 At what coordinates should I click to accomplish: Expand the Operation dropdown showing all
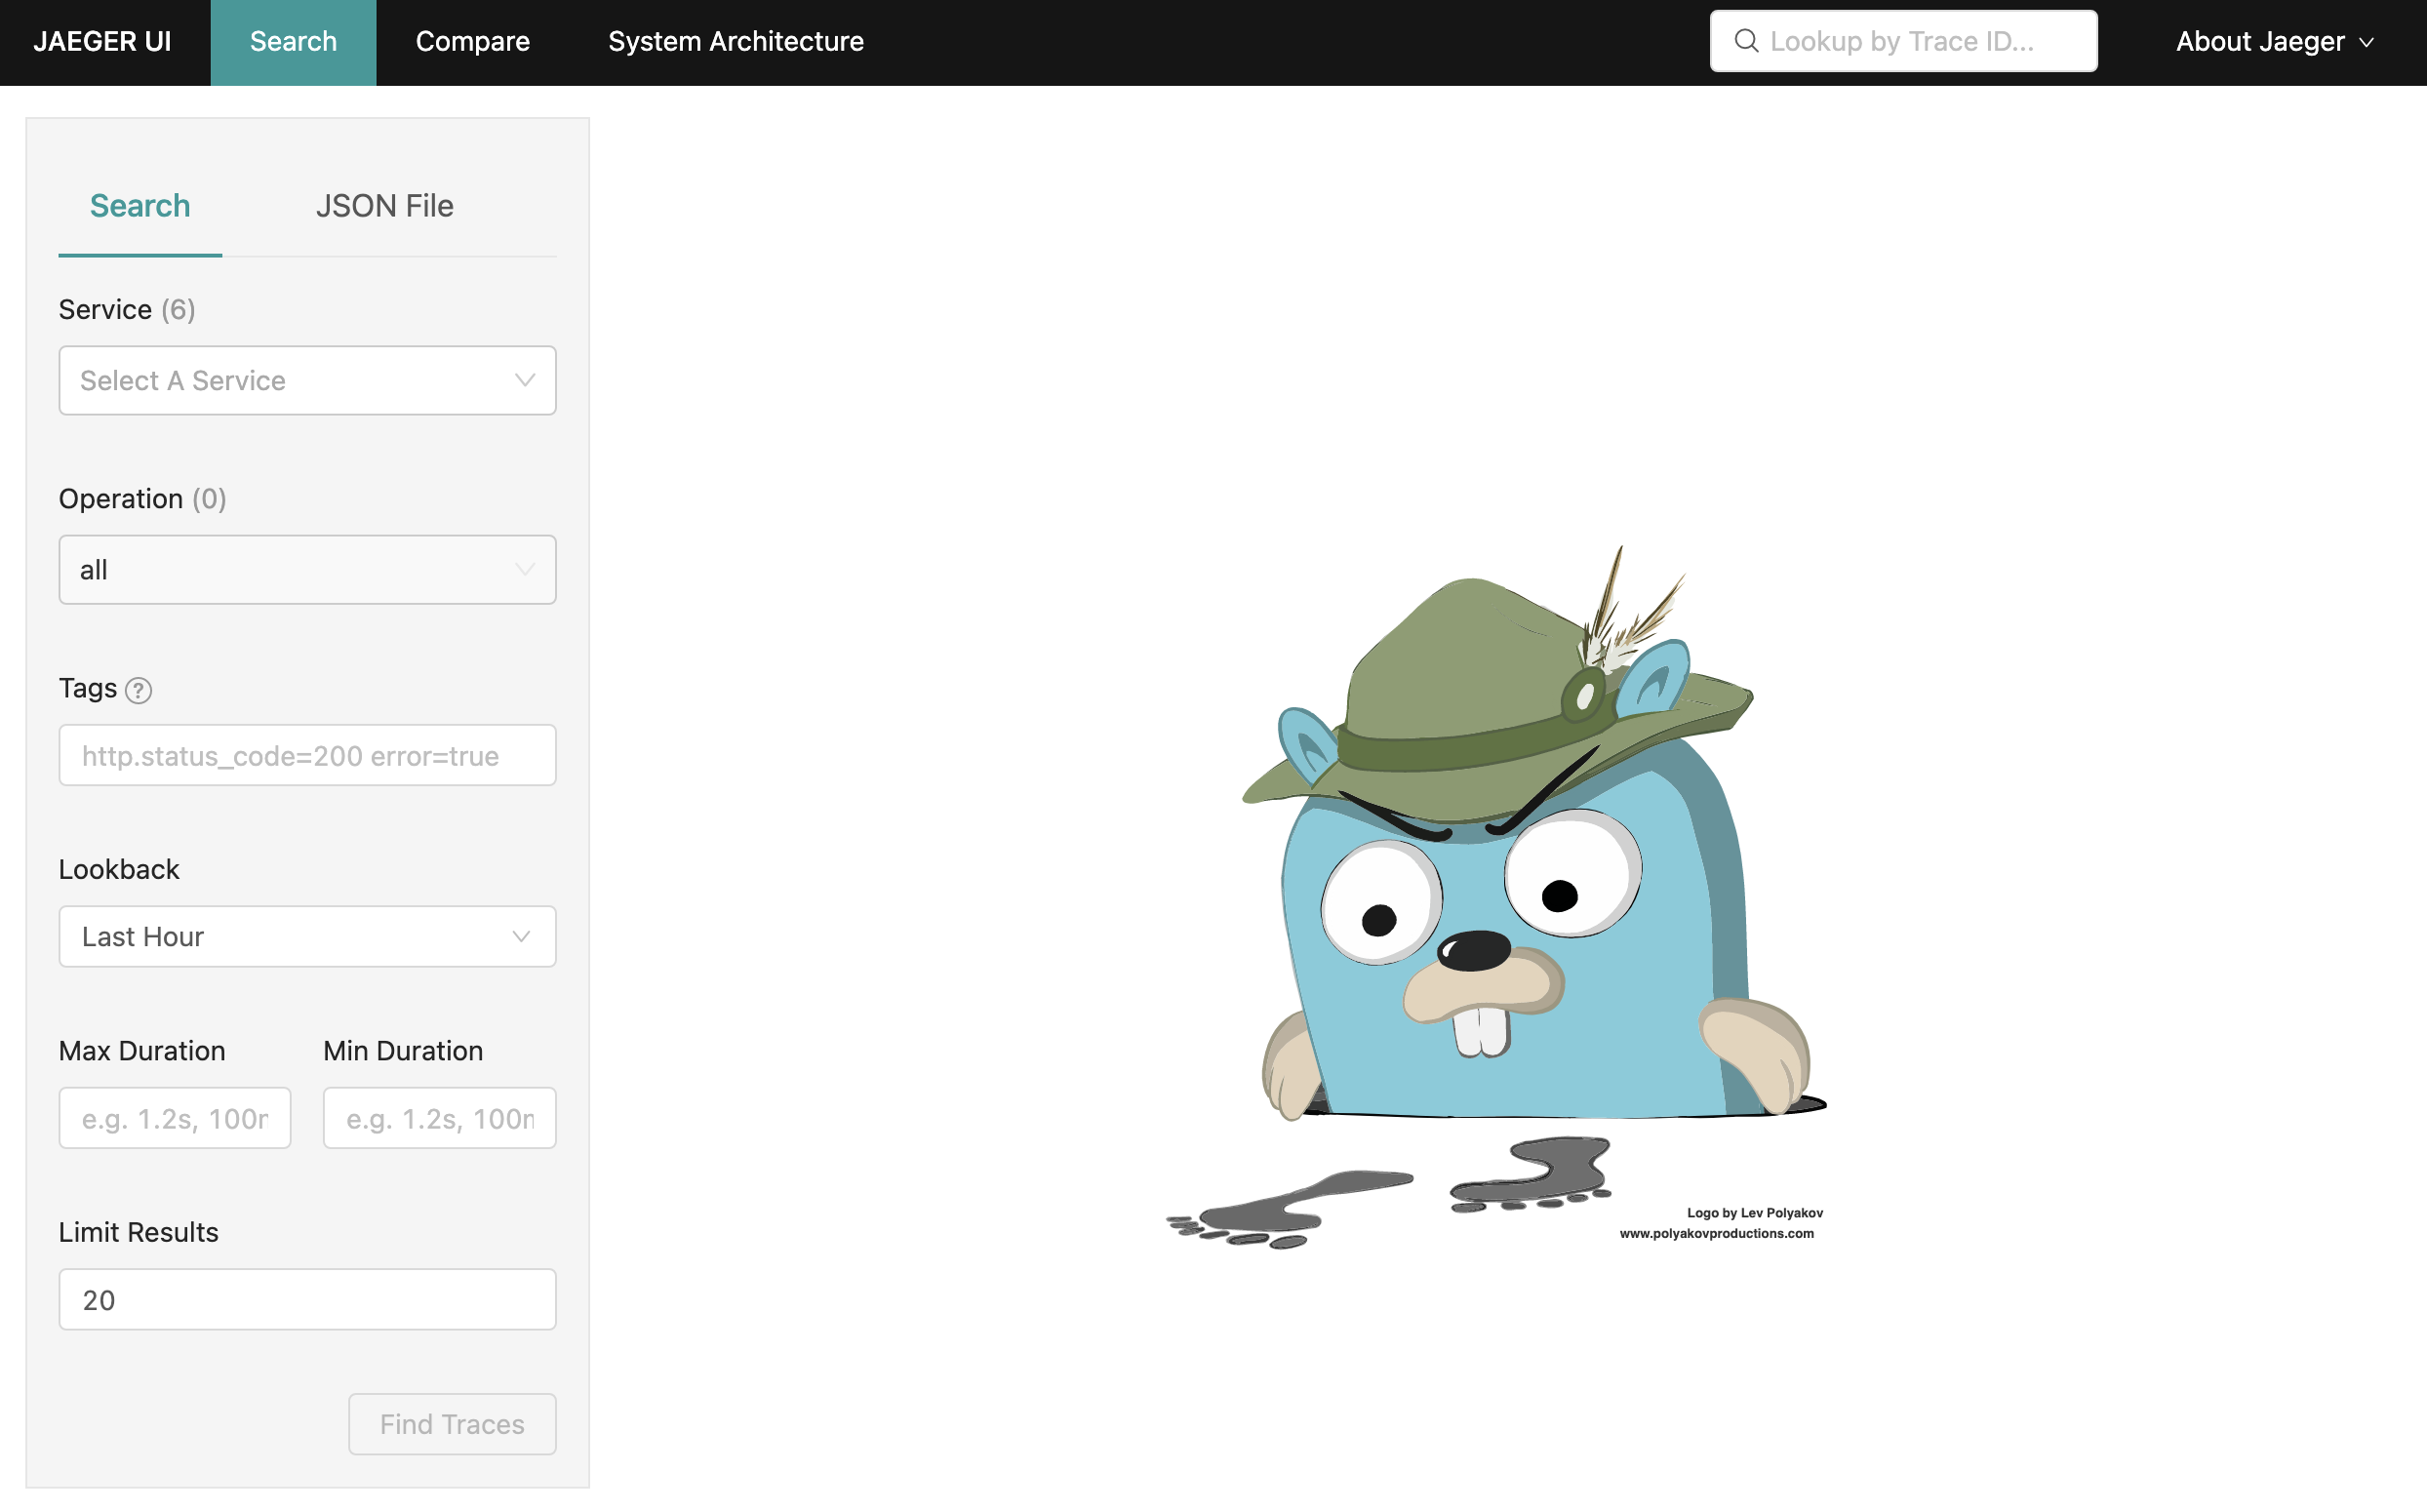click(x=307, y=570)
